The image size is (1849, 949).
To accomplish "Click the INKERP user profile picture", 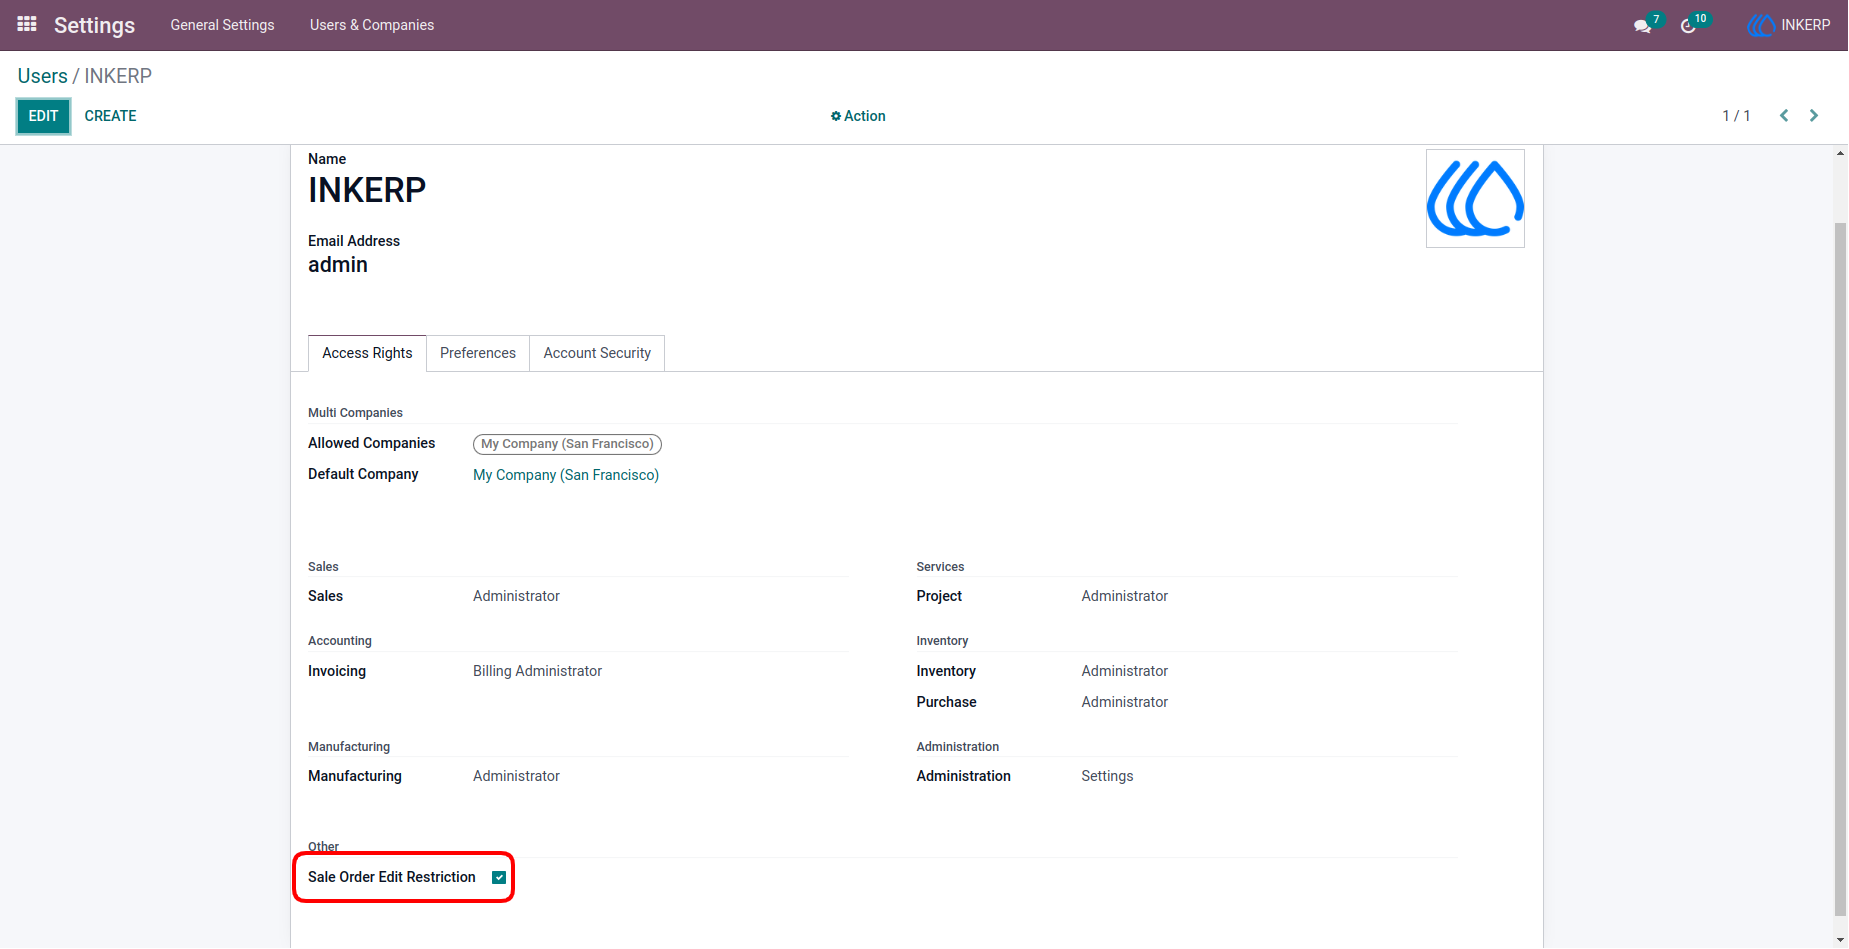I will click(x=1475, y=198).
